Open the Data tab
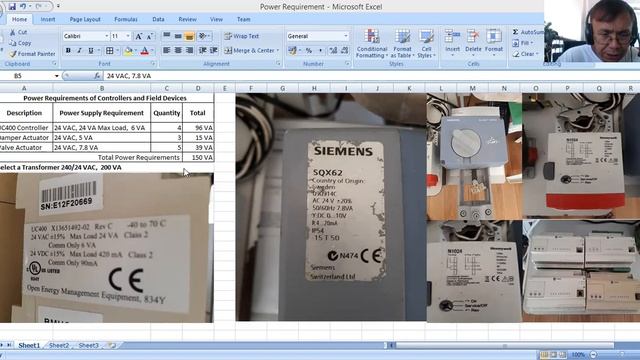The height and width of the screenshot is (360, 640). [x=158, y=19]
